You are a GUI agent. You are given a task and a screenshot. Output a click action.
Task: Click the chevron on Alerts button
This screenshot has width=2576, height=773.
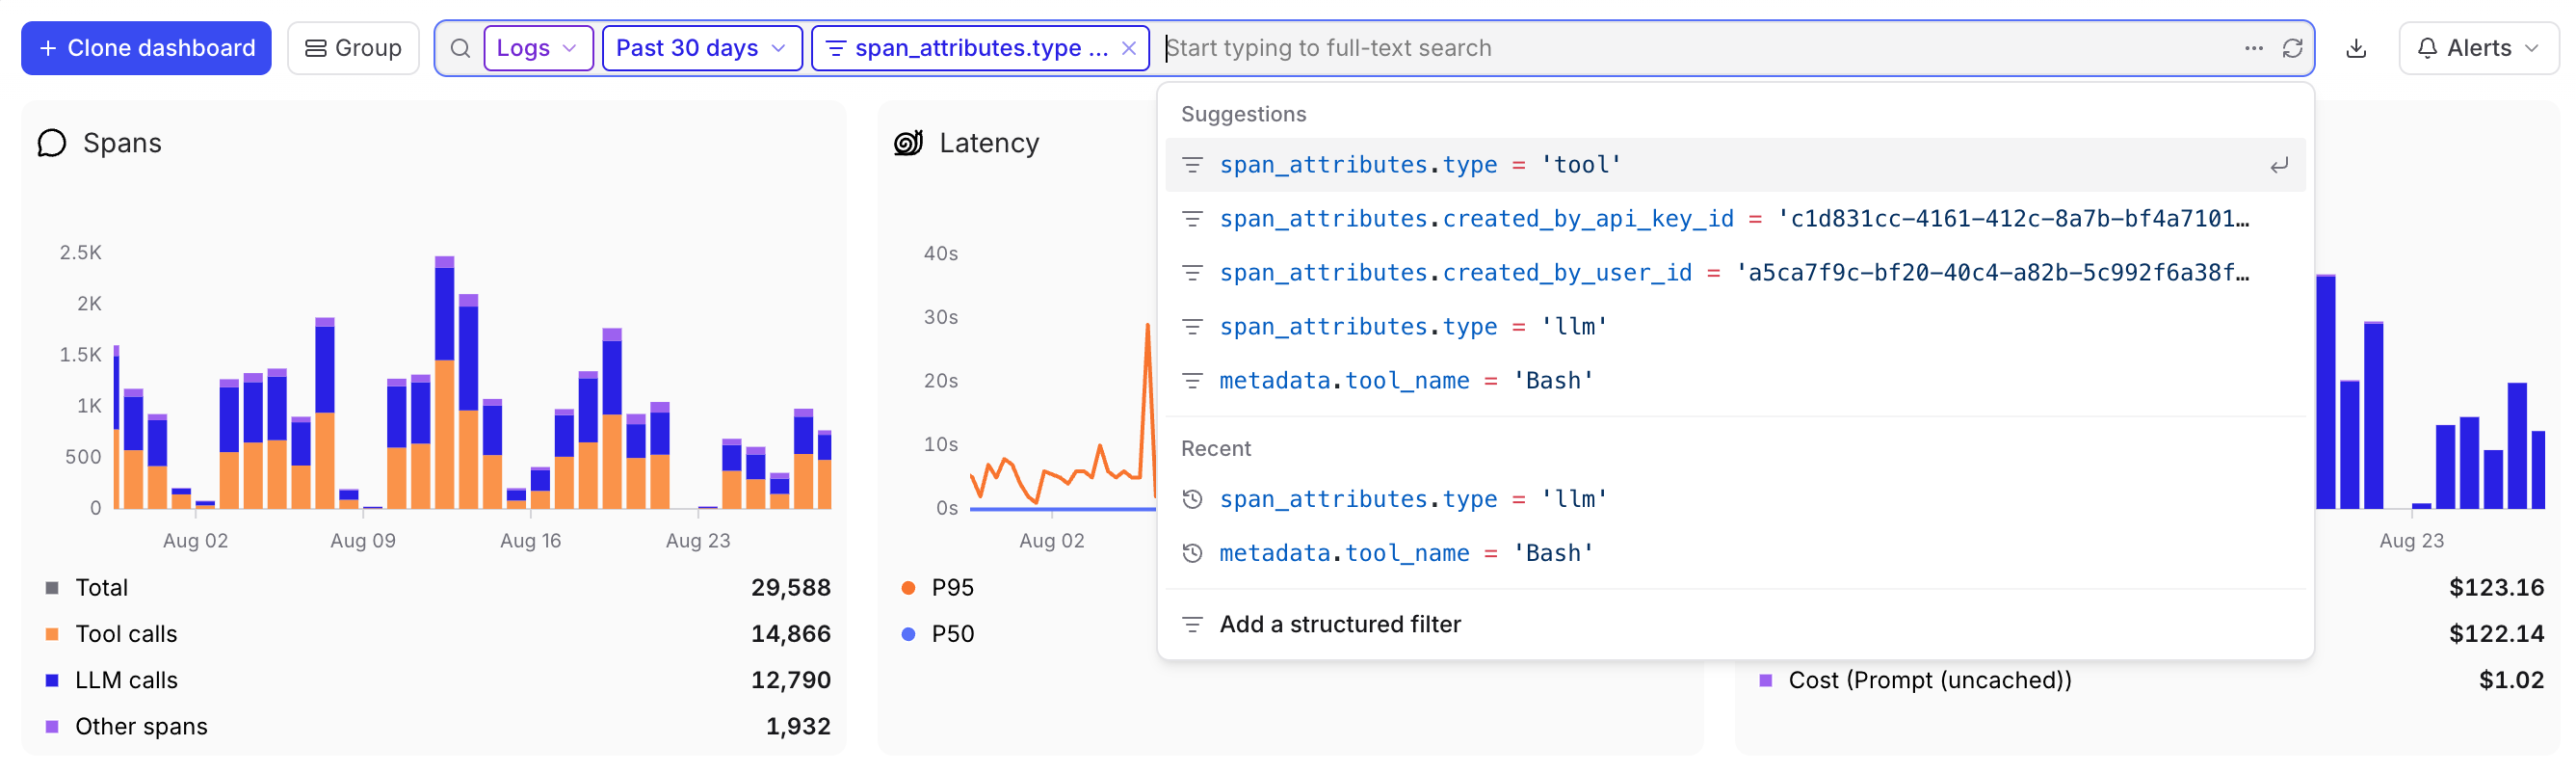click(x=2532, y=48)
